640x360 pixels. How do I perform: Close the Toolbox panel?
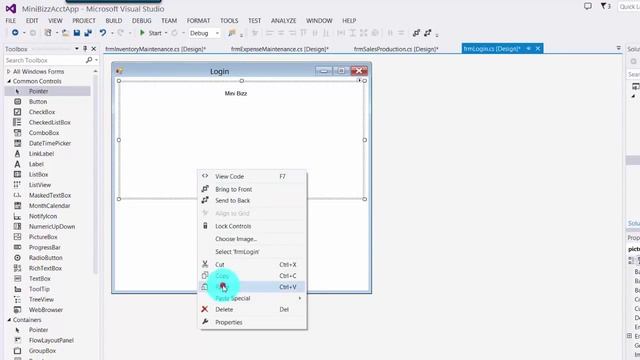tap(93, 49)
